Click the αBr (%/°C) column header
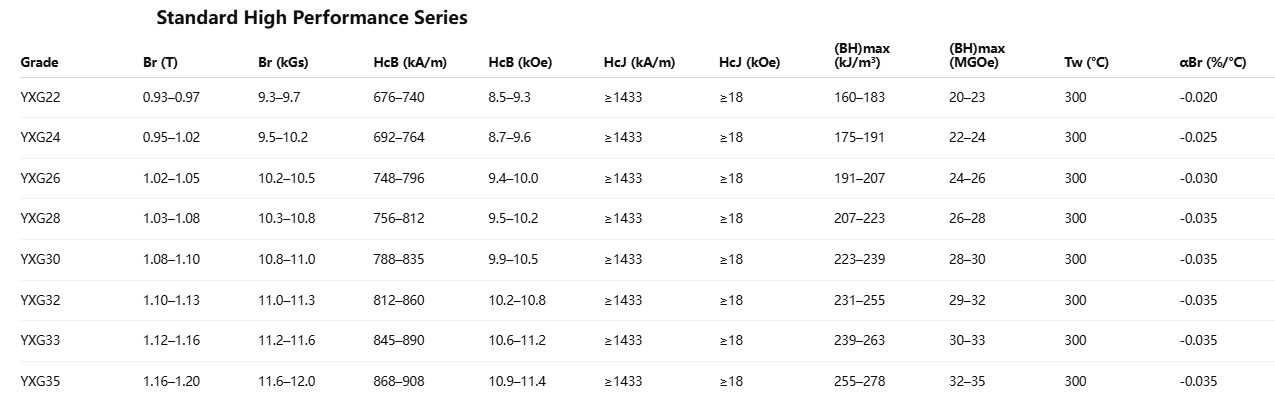Image resolution: width=1275 pixels, height=401 pixels. [x=1212, y=62]
